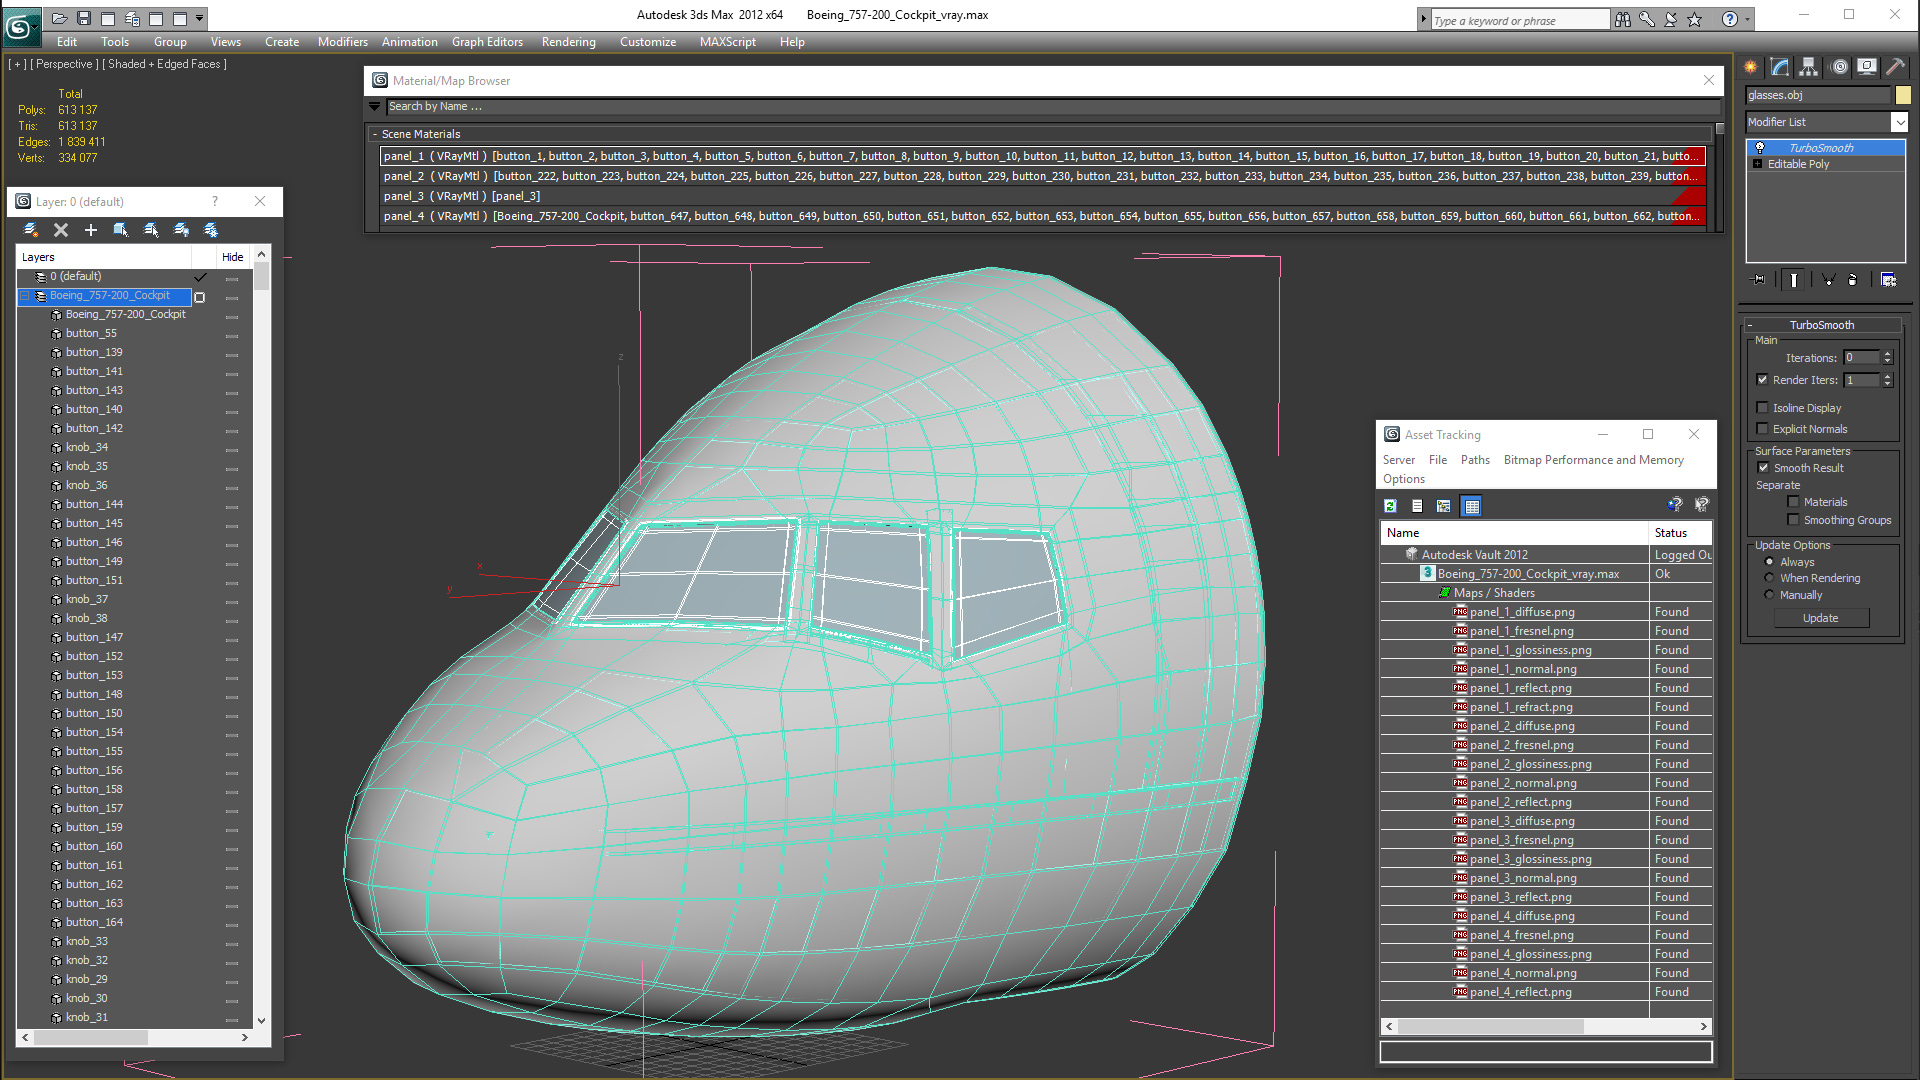Click the Hide column header in Layers
The image size is (1920, 1080).
click(232, 257)
